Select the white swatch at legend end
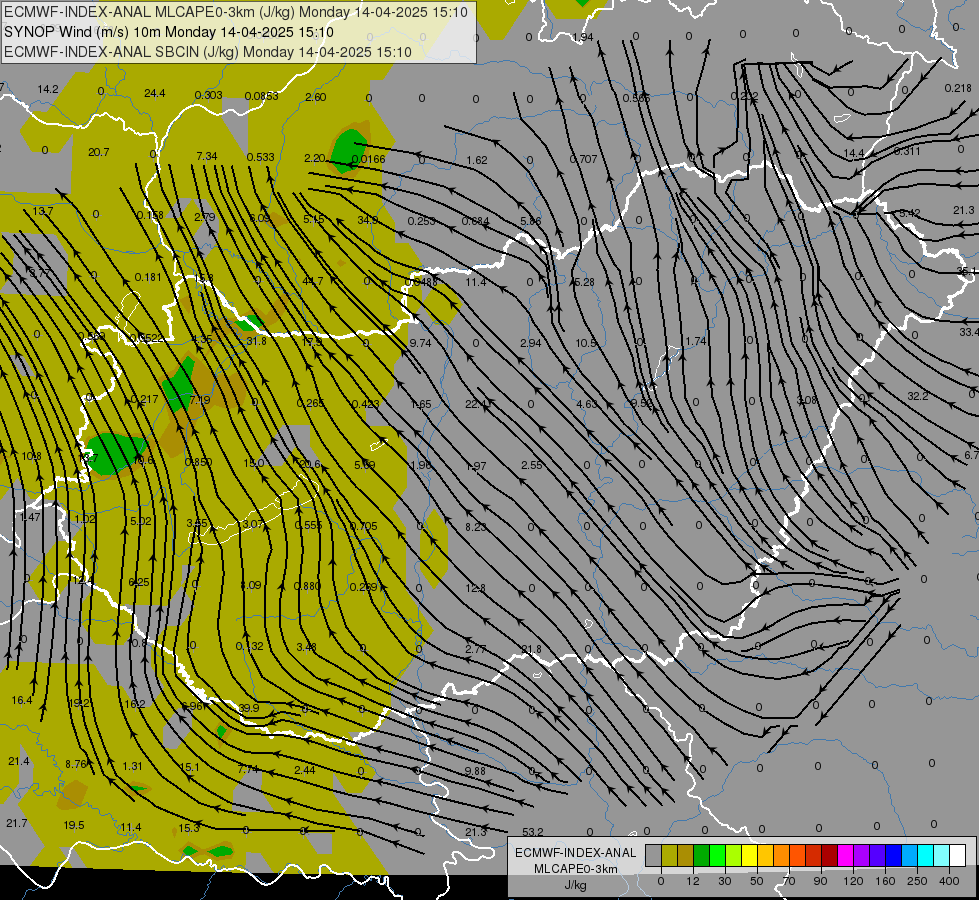Viewport: 979px width, 900px height. tap(958, 855)
